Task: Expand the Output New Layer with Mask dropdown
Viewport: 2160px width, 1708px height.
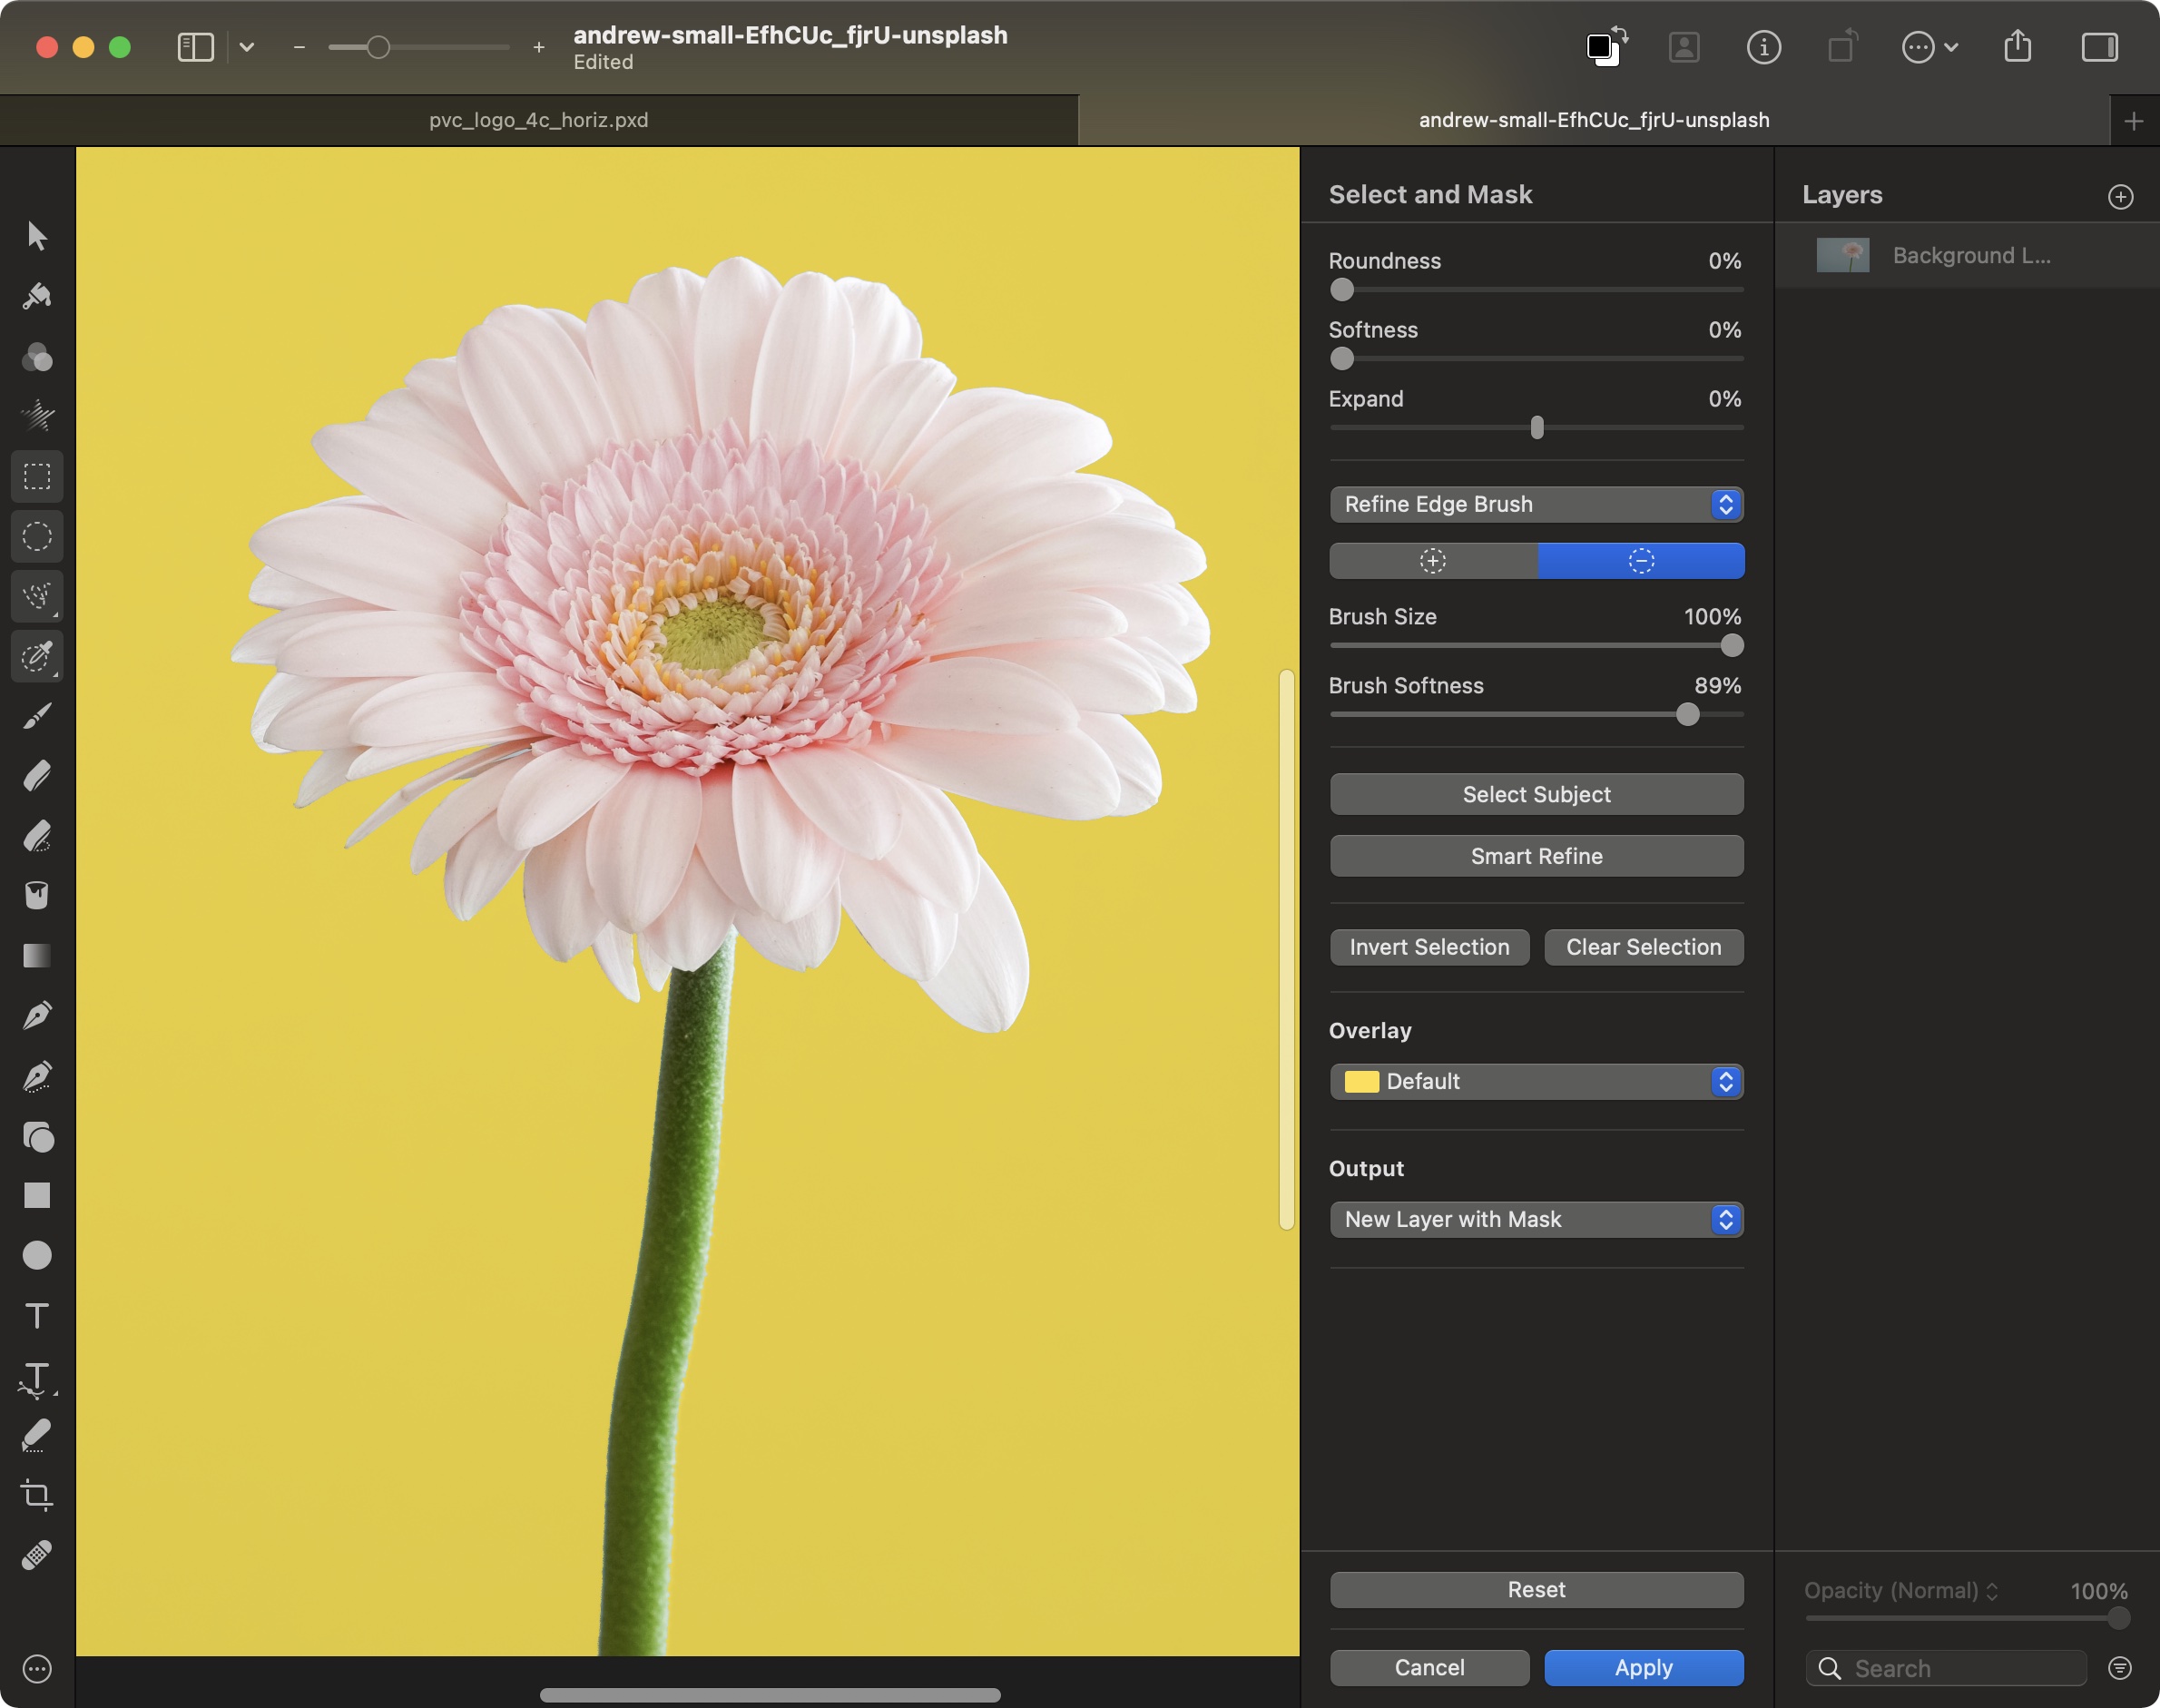Action: click(1723, 1219)
